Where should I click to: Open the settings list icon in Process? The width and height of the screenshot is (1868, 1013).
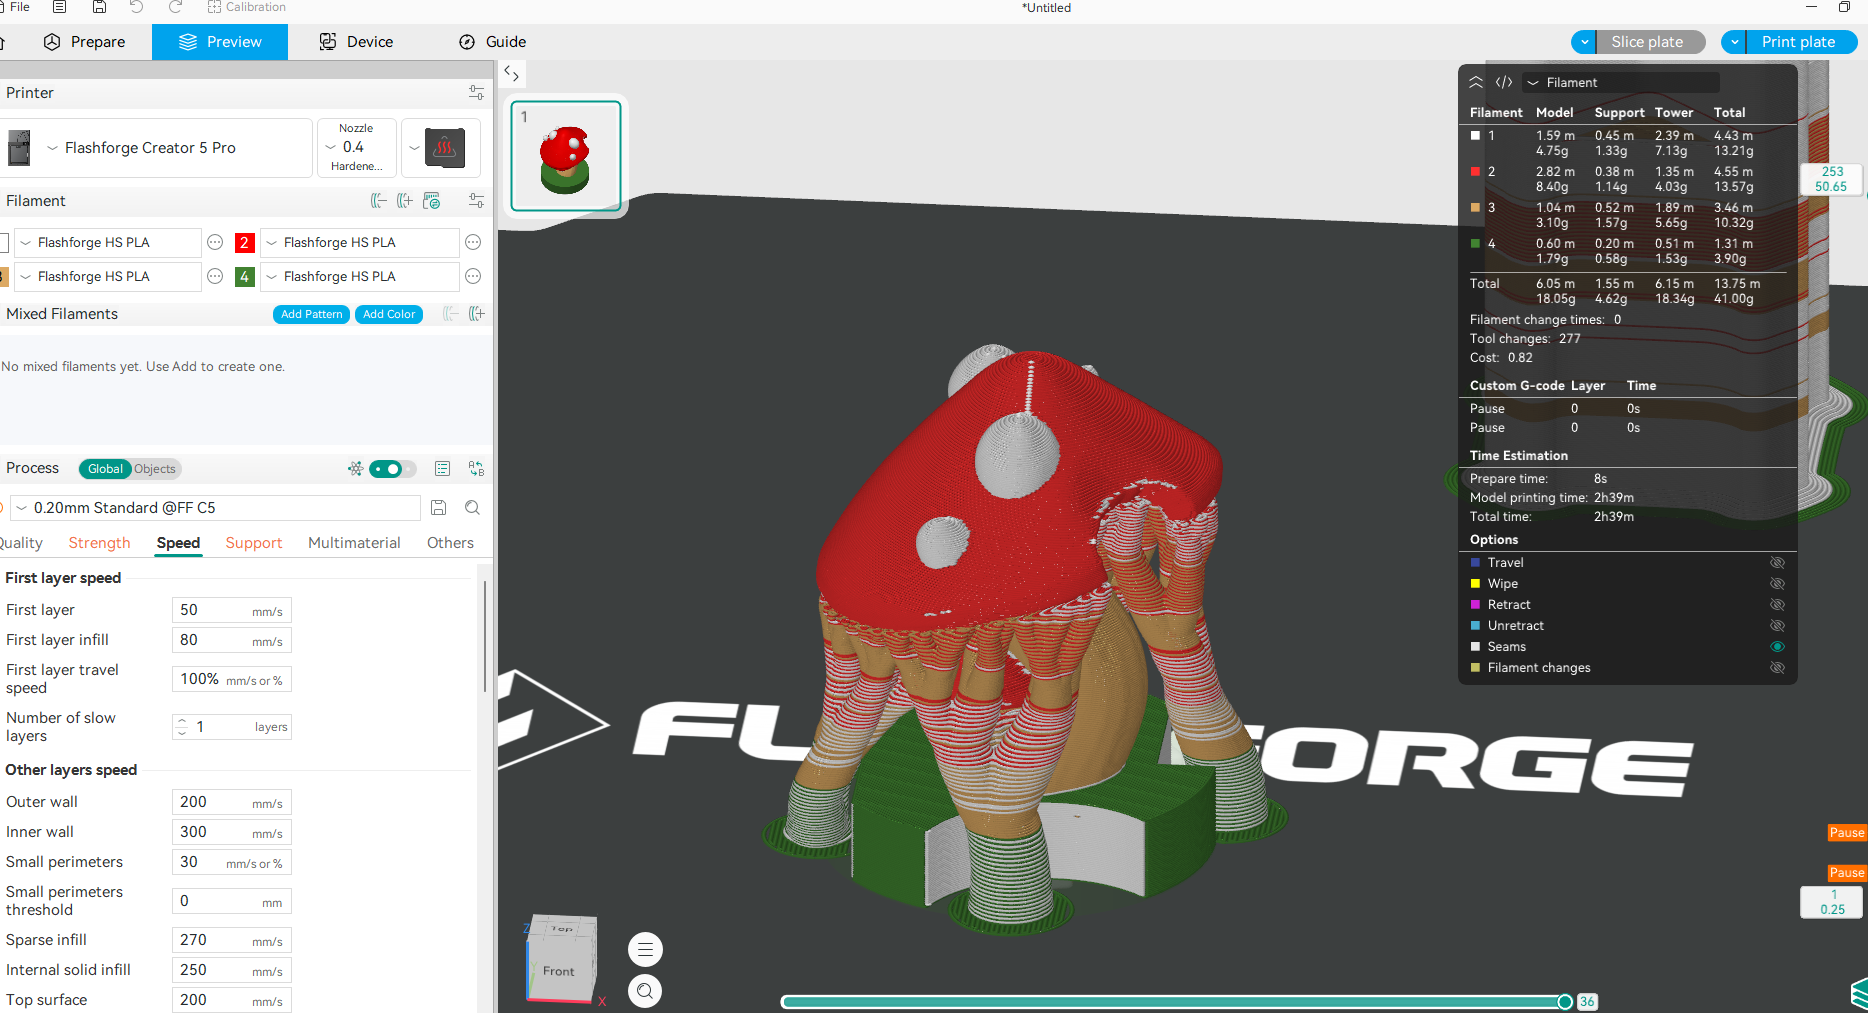point(443,469)
